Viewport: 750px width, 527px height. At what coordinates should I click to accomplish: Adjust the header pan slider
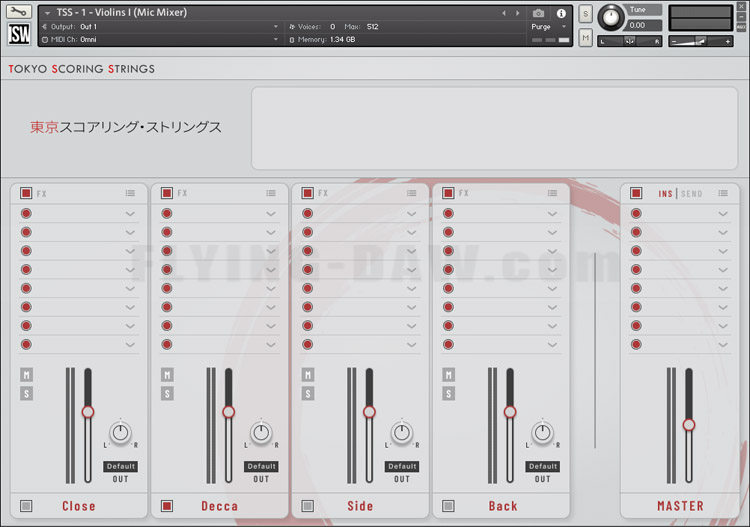[x=629, y=42]
